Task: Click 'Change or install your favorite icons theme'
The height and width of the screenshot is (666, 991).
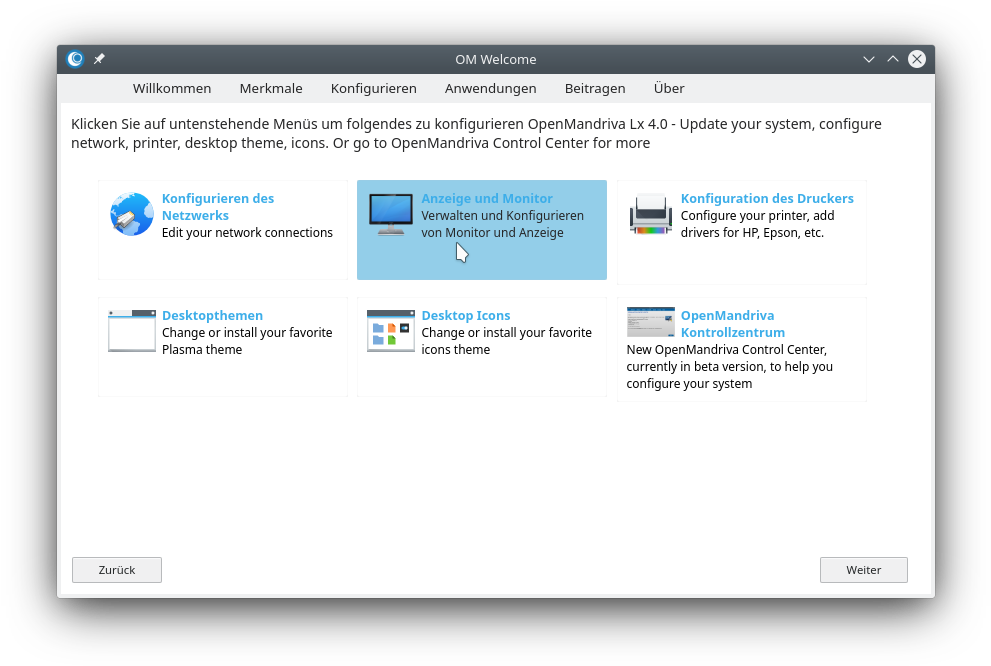Action: (506, 341)
